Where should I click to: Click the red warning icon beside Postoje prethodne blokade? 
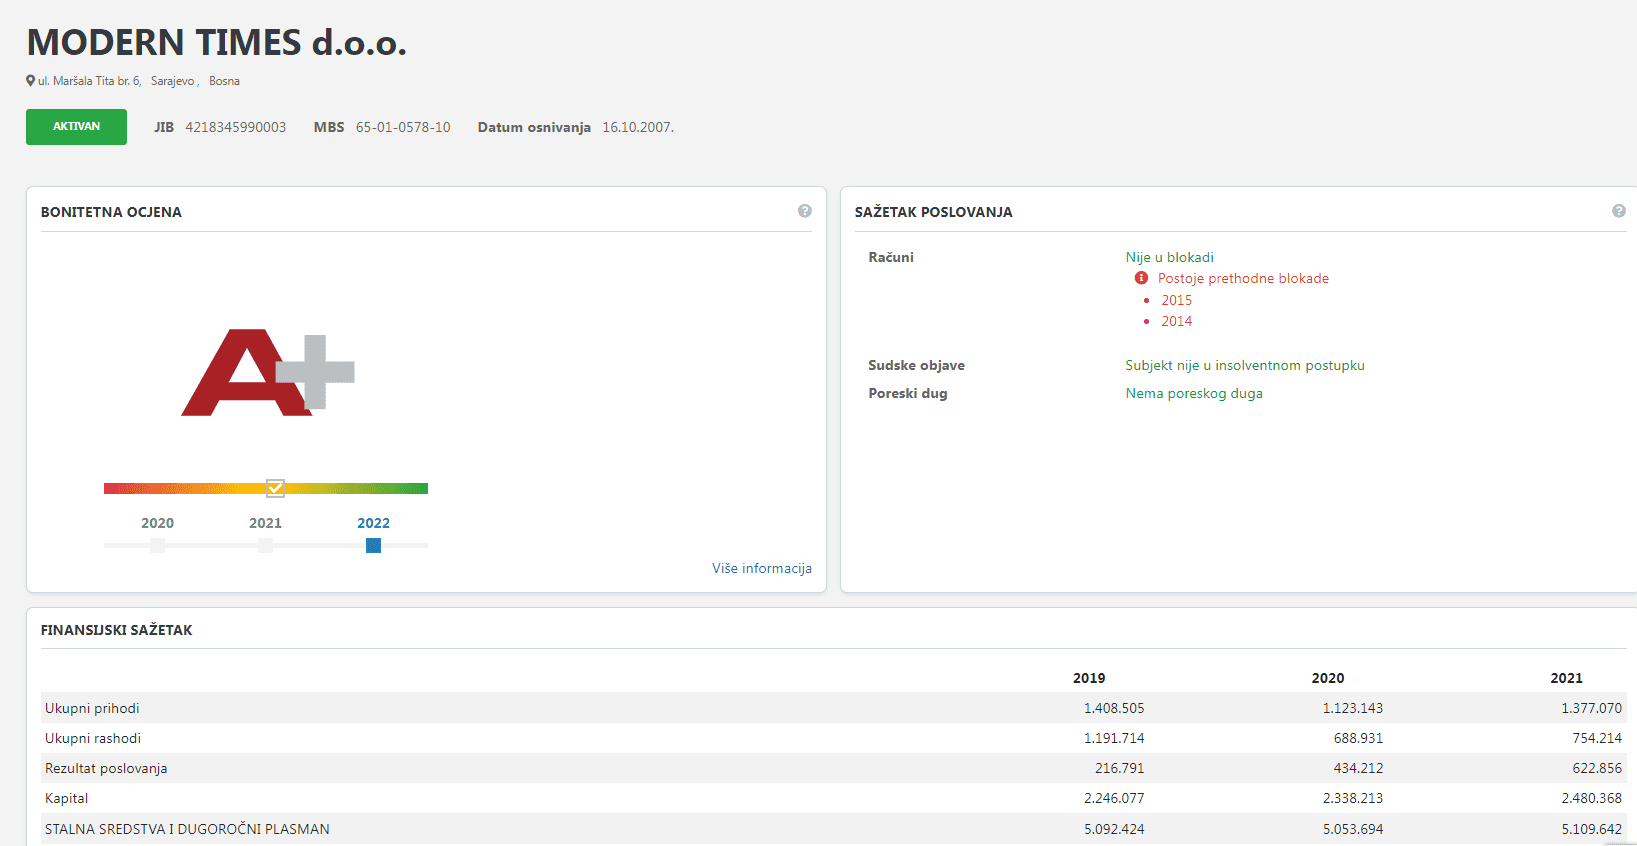click(x=1141, y=278)
